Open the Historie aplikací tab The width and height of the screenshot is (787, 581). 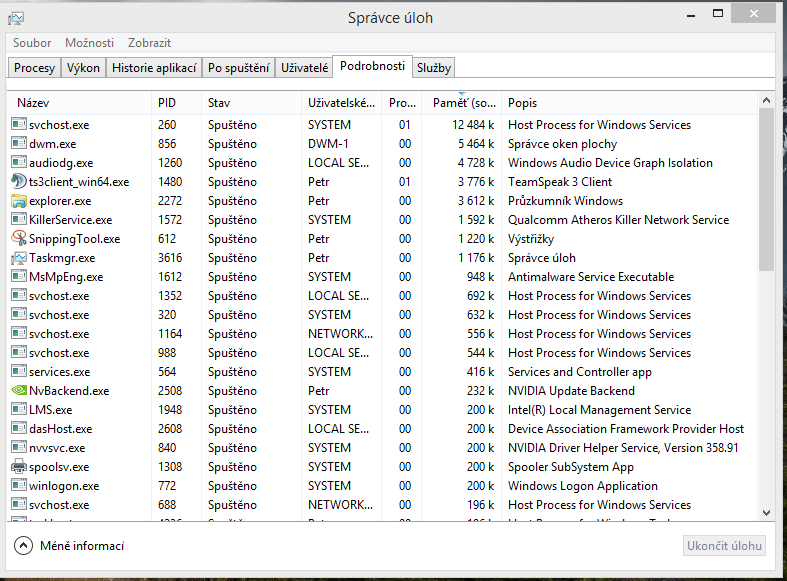point(152,68)
